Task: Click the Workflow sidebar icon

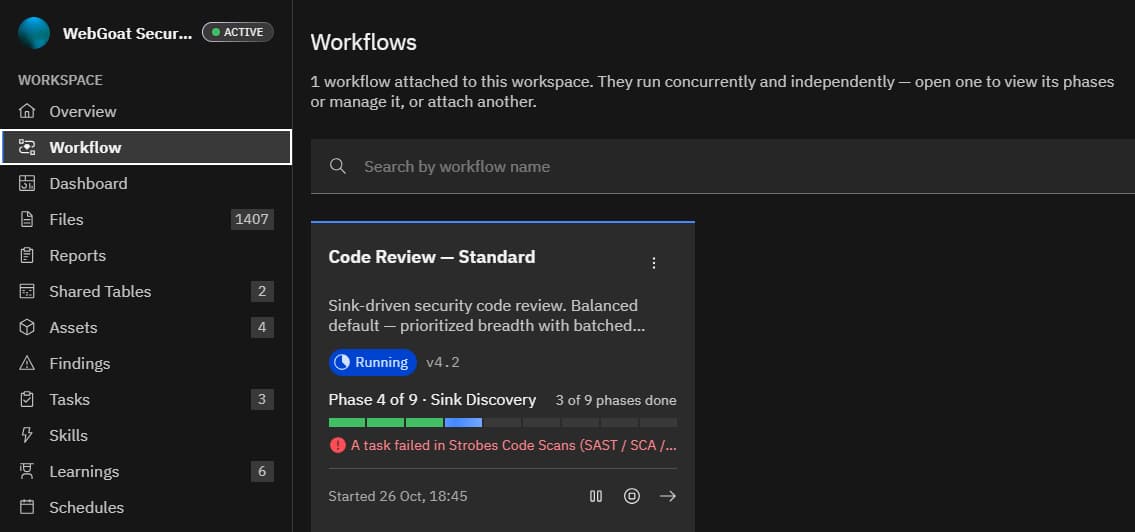Action: (27, 148)
